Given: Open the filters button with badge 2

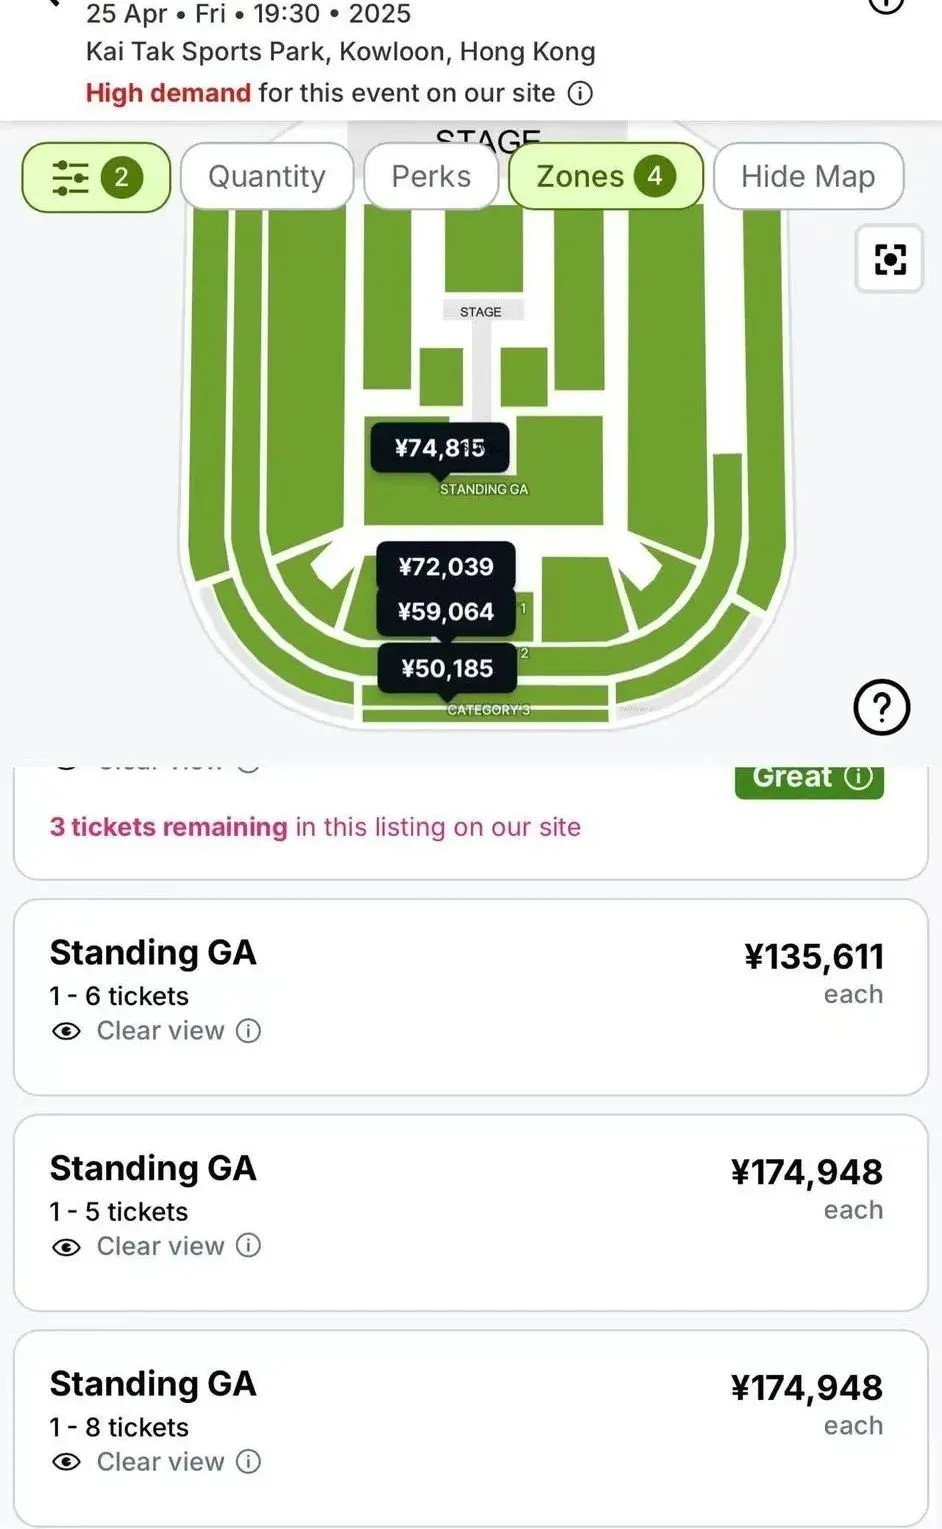Looking at the screenshot, I should (96, 178).
